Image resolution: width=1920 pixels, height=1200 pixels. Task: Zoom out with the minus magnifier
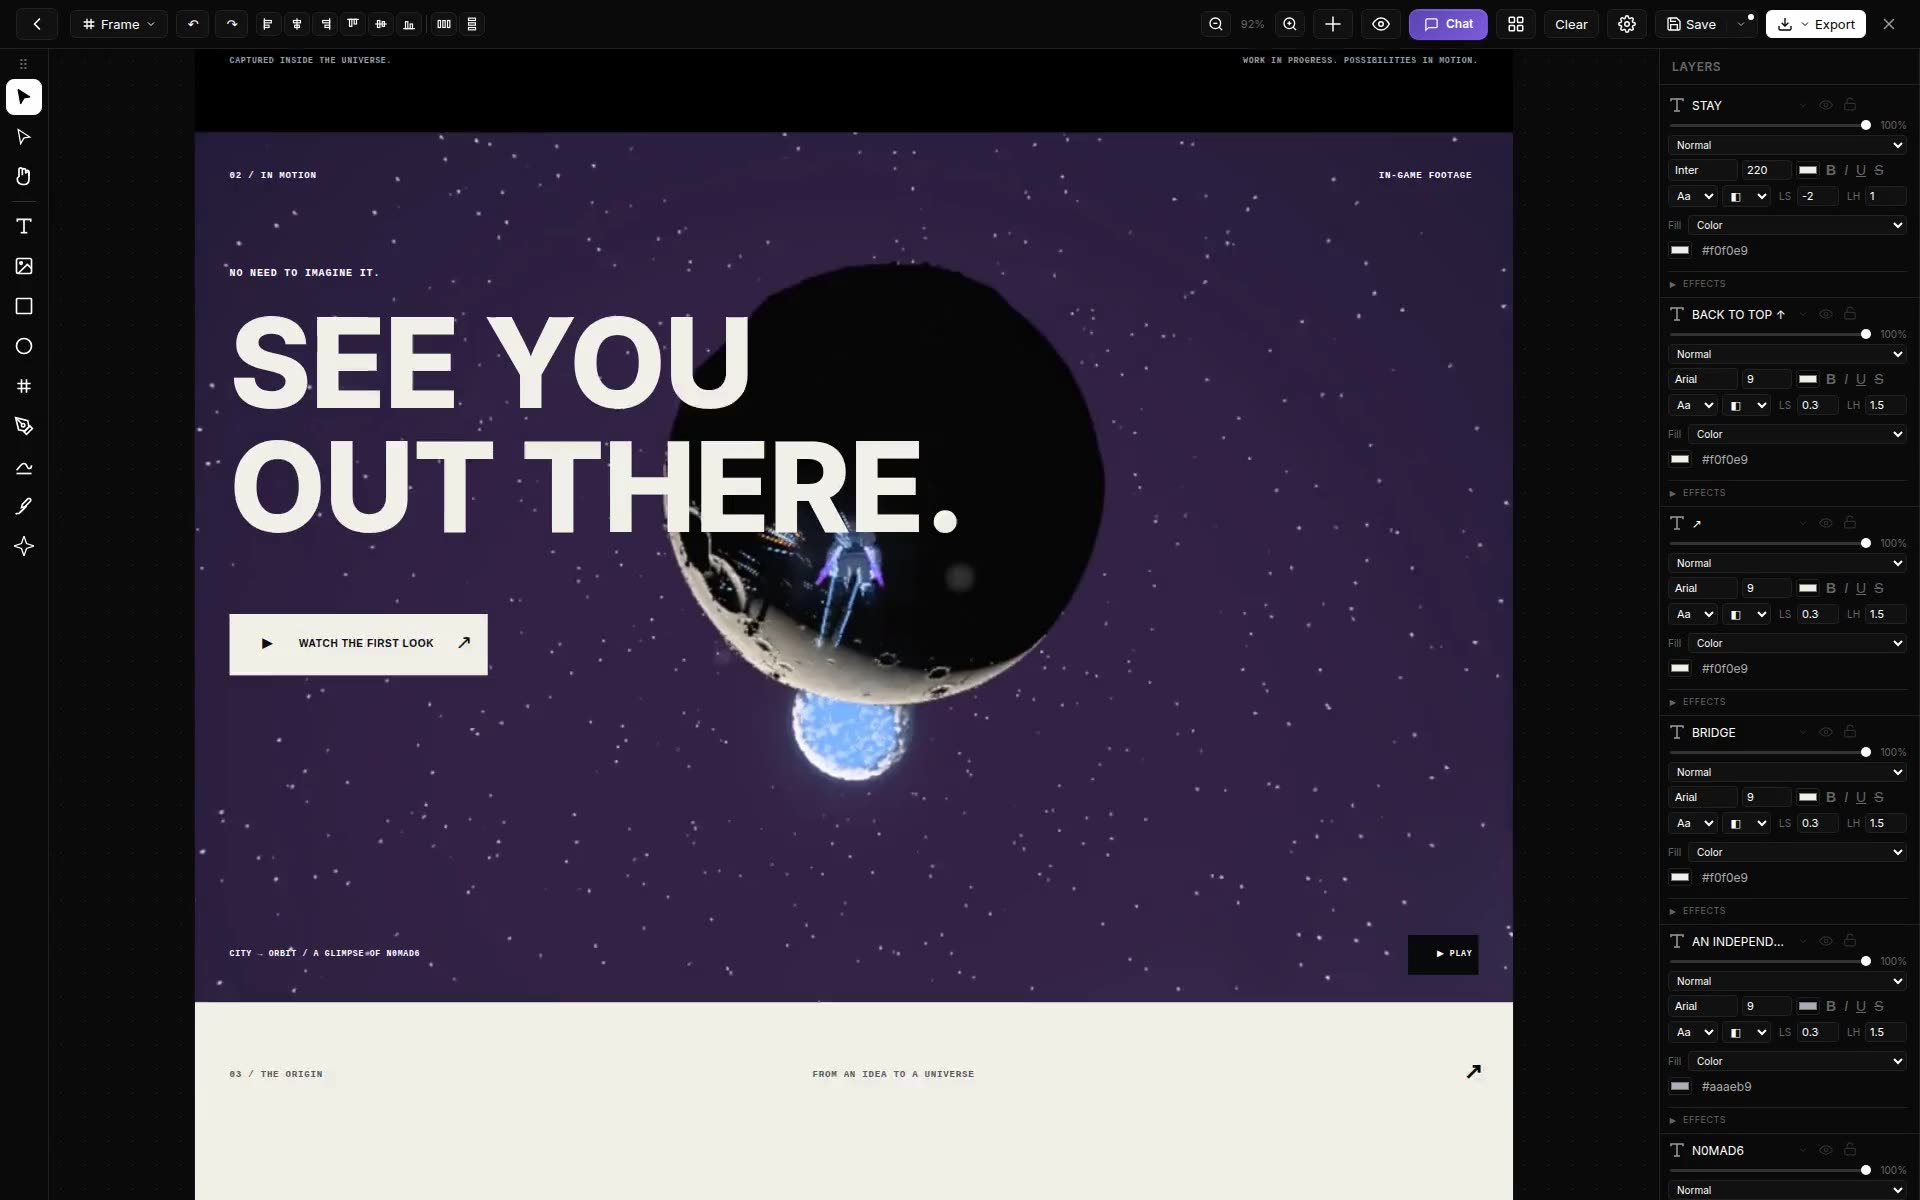1216,24
